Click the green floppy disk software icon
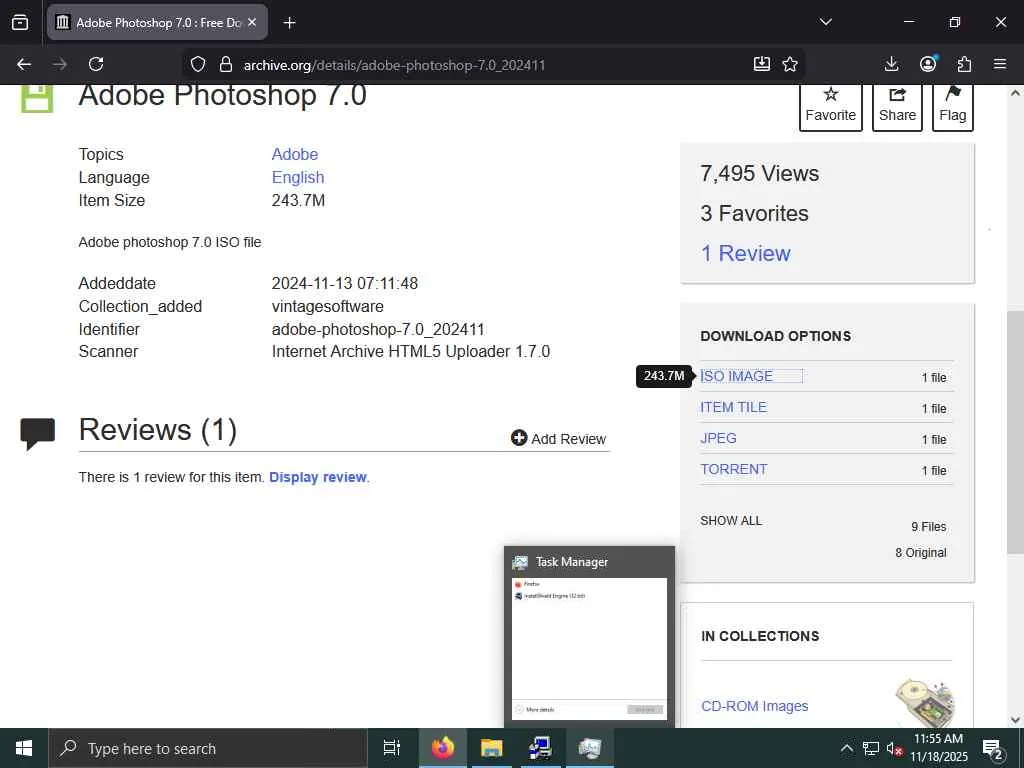This screenshot has width=1024, height=768. coord(37,98)
